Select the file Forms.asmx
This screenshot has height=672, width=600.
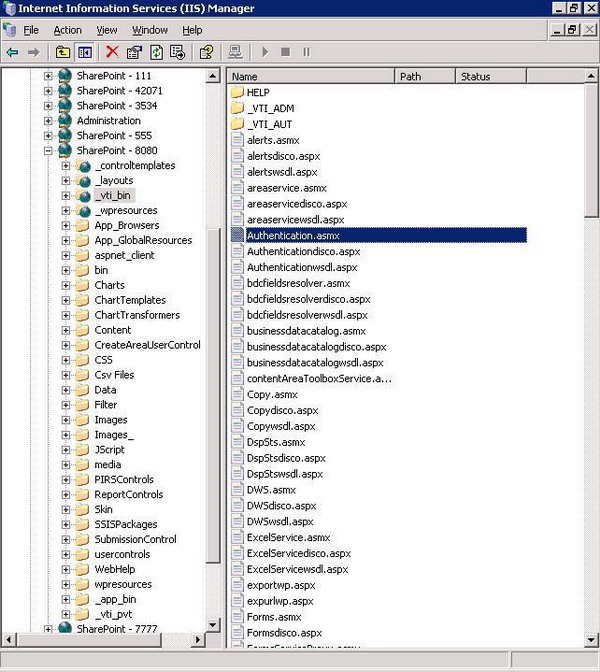pyautogui.click(x=274, y=617)
